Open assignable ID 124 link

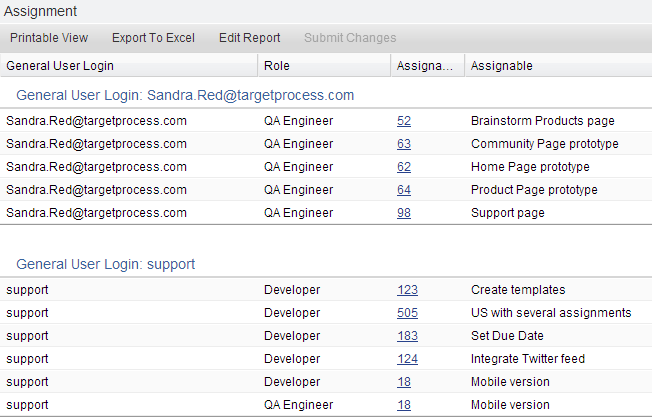tap(407, 359)
